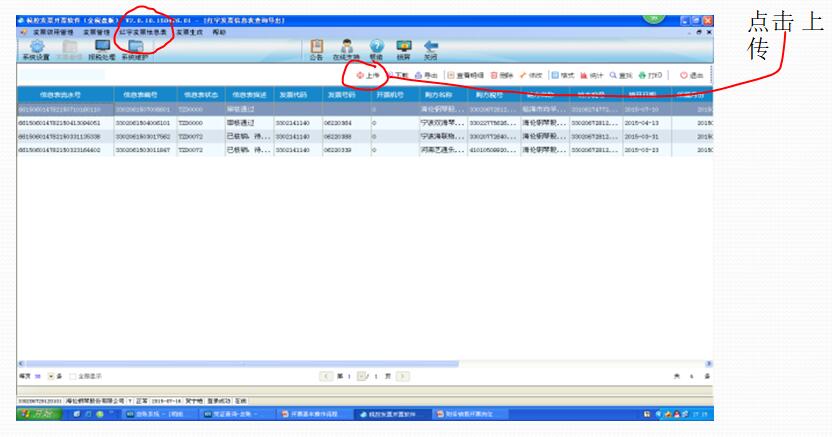Open the 统计 (statistics) chart tool

(x=591, y=75)
